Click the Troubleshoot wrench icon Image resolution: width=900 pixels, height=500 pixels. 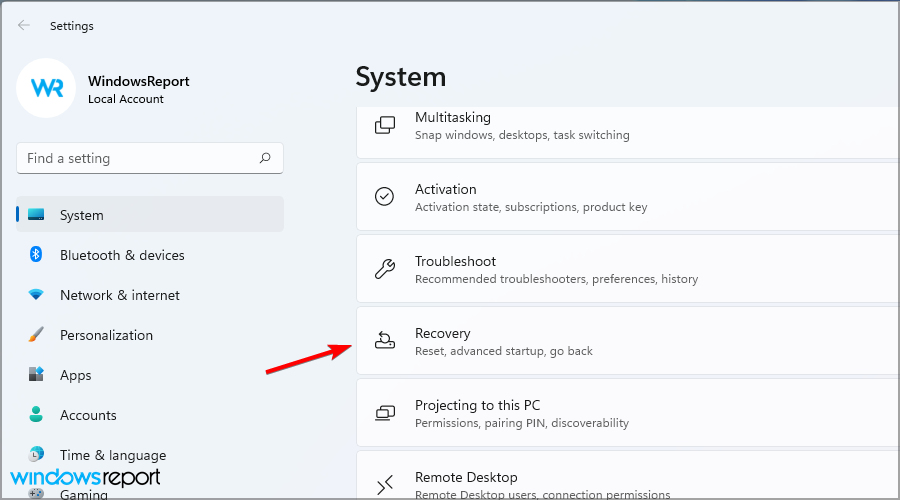click(385, 269)
